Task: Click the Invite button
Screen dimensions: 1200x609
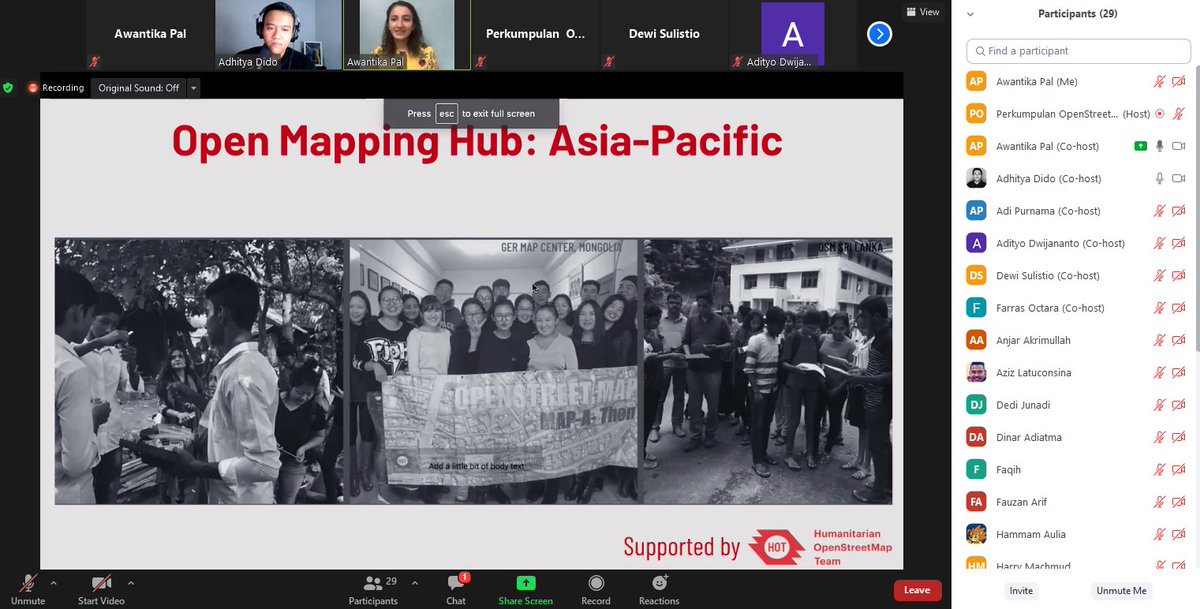Action: [x=1021, y=591]
